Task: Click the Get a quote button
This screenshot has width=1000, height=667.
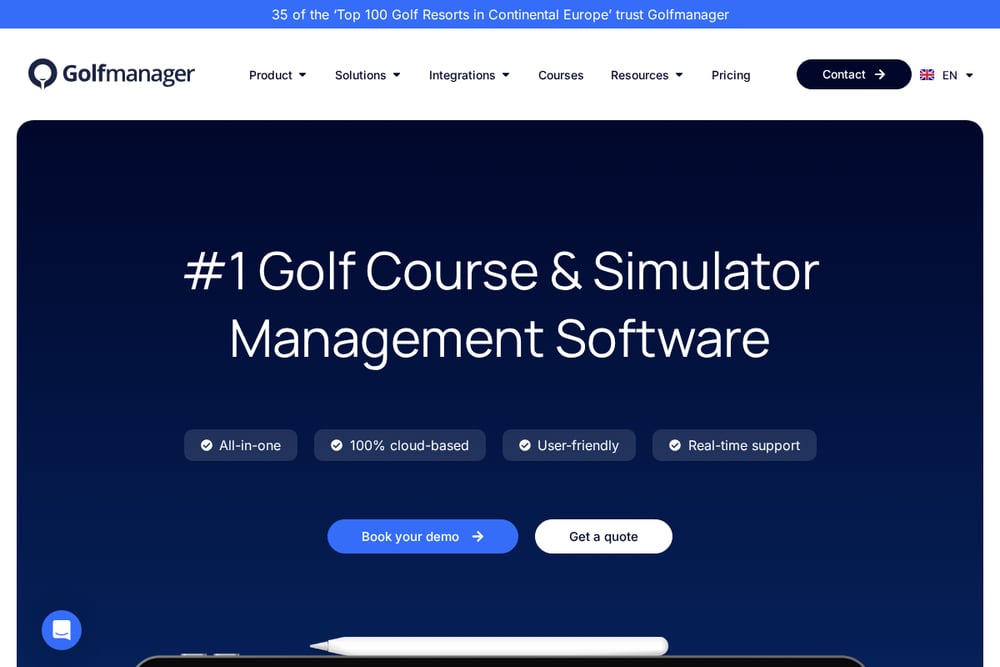Action: tap(603, 536)
